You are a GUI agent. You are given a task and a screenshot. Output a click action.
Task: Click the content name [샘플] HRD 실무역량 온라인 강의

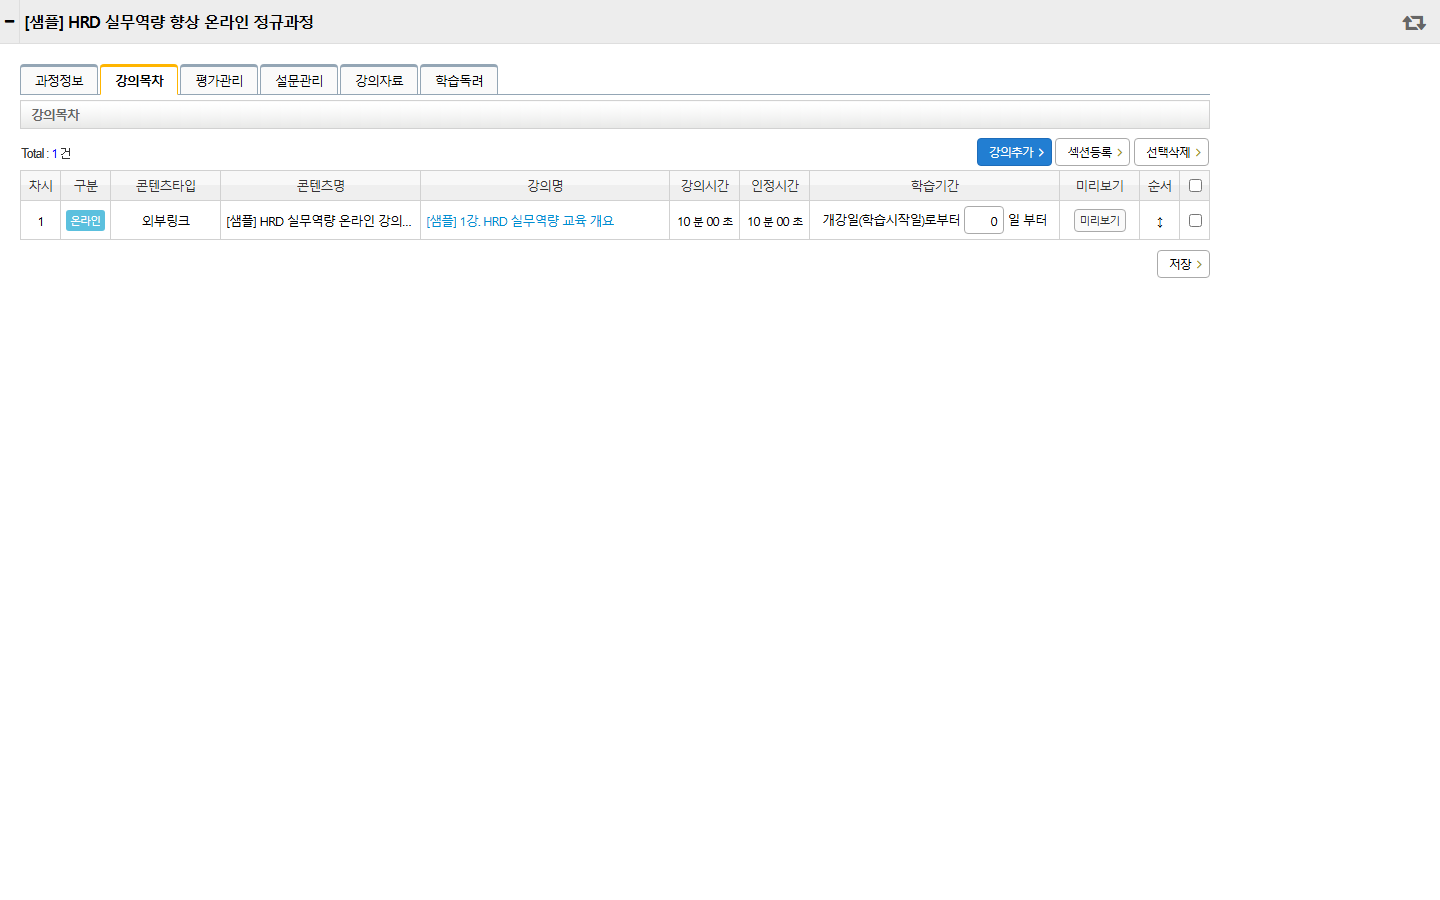[x=319, y=221]
